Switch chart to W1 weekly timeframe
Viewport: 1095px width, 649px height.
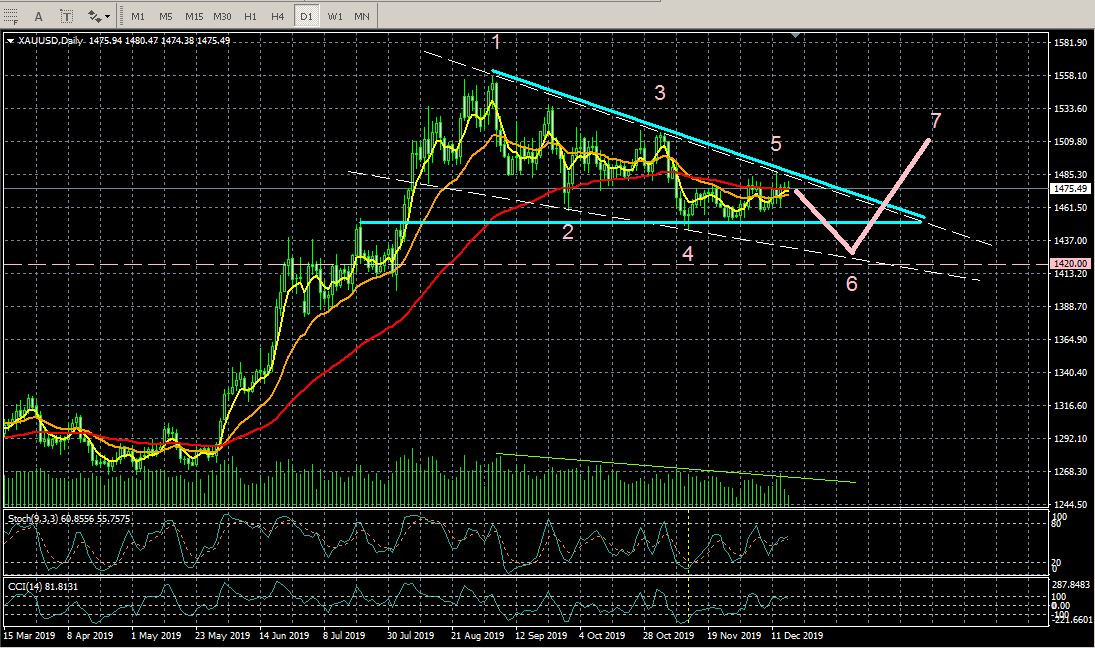point(335,16)
